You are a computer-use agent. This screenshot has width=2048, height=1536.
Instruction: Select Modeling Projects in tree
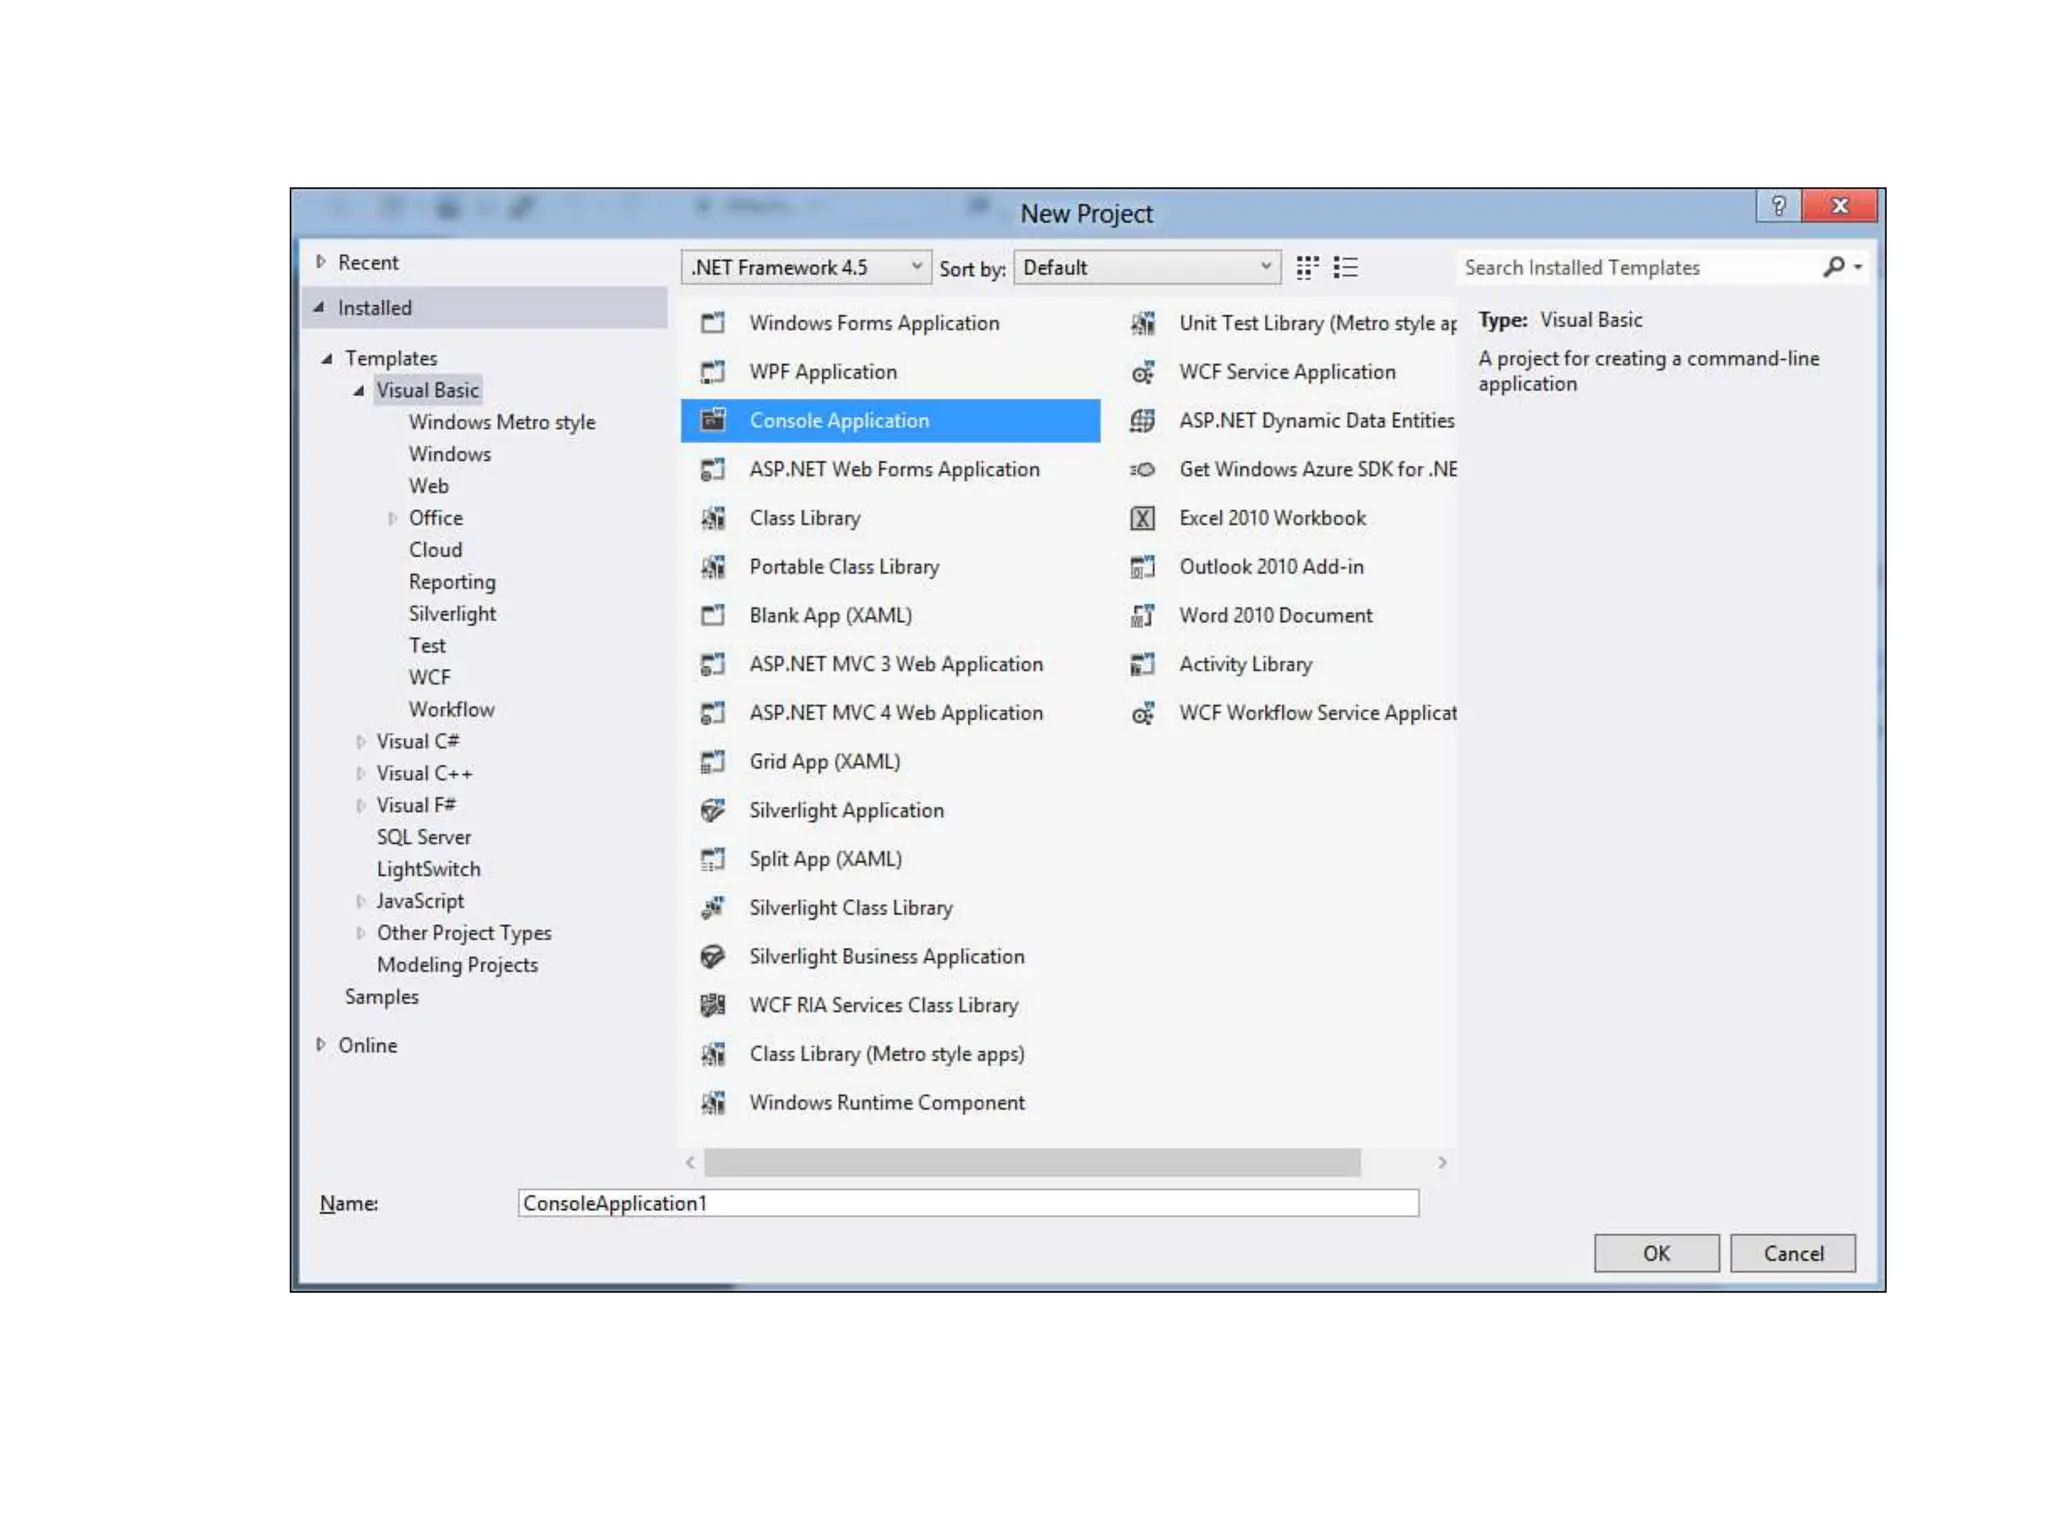457,966
